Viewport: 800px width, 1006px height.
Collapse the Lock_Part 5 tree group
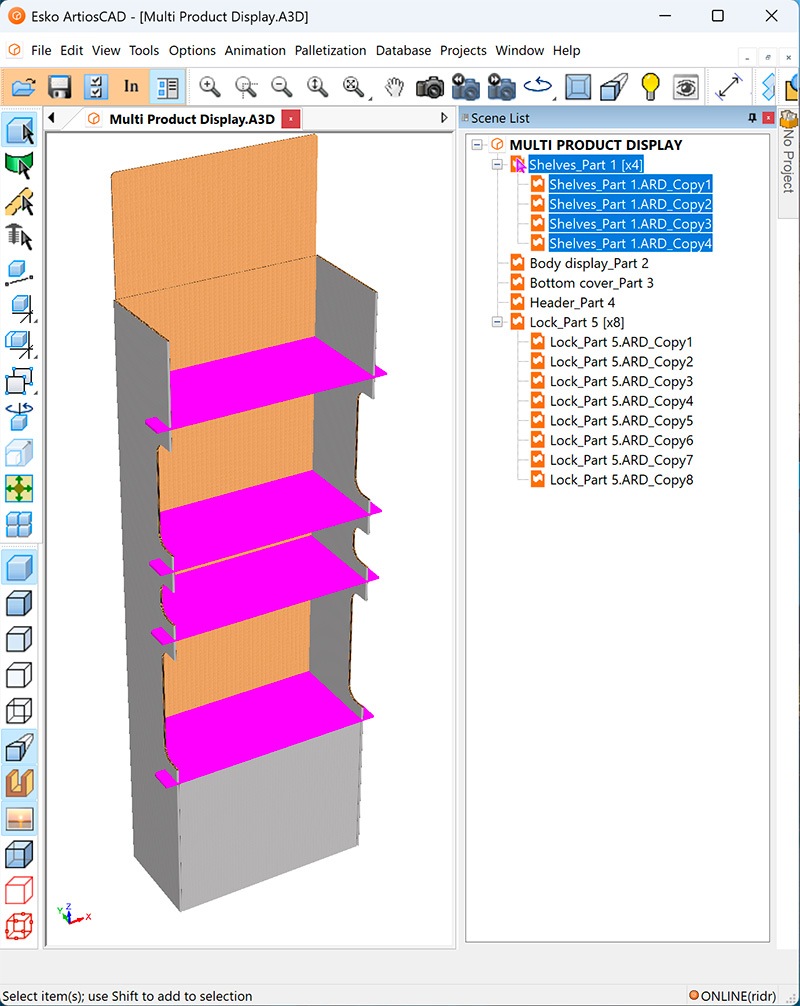(x=498, y=322)
